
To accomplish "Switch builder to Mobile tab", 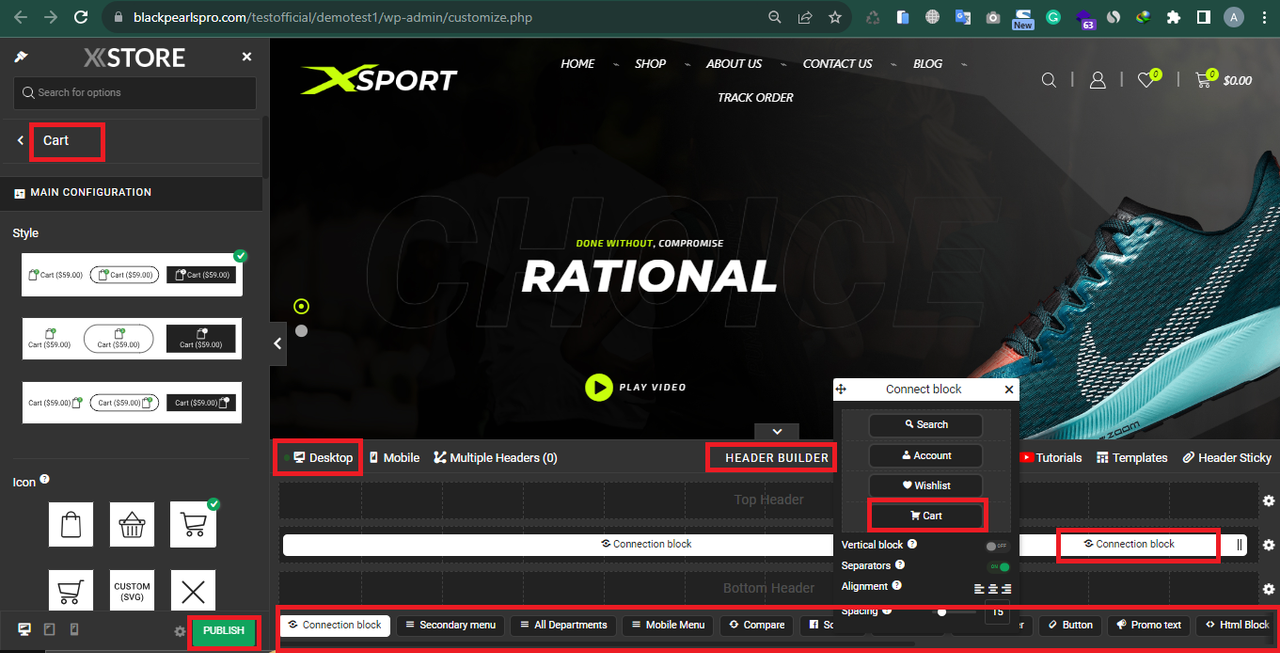I will pyautogui.click(x=394, y=457).
